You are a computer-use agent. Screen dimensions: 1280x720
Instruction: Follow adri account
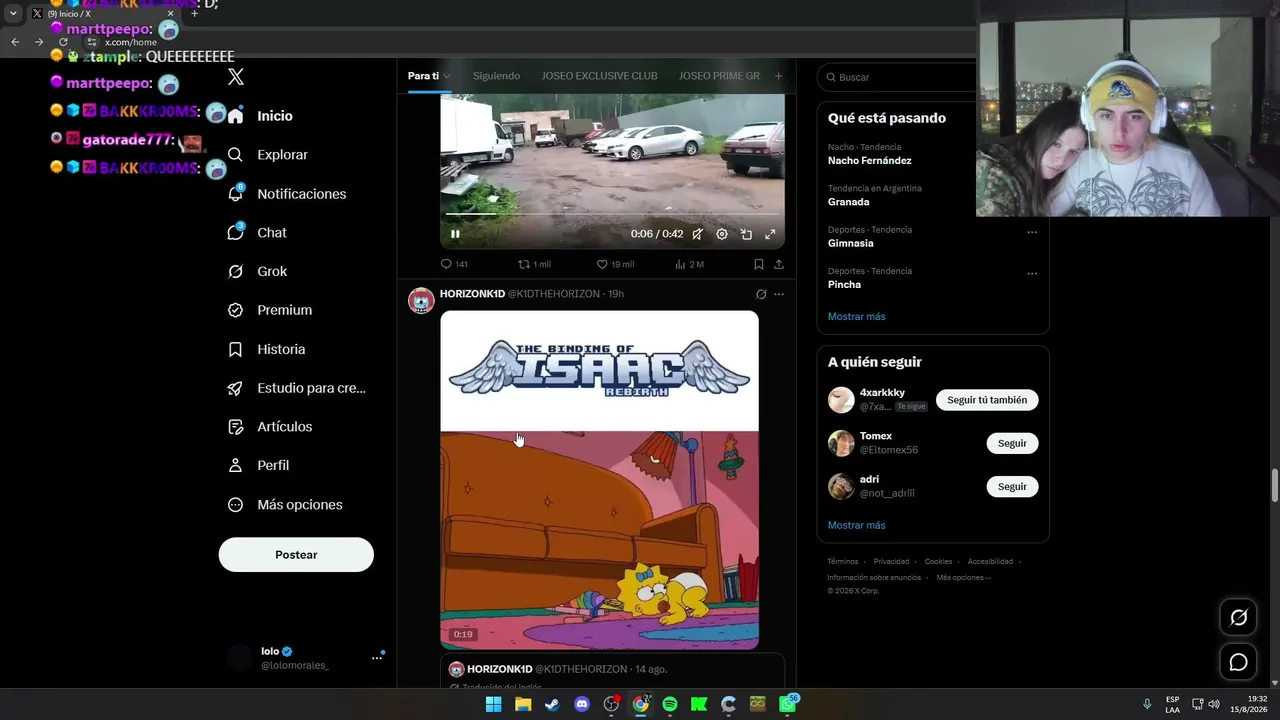click(1012, 486)
